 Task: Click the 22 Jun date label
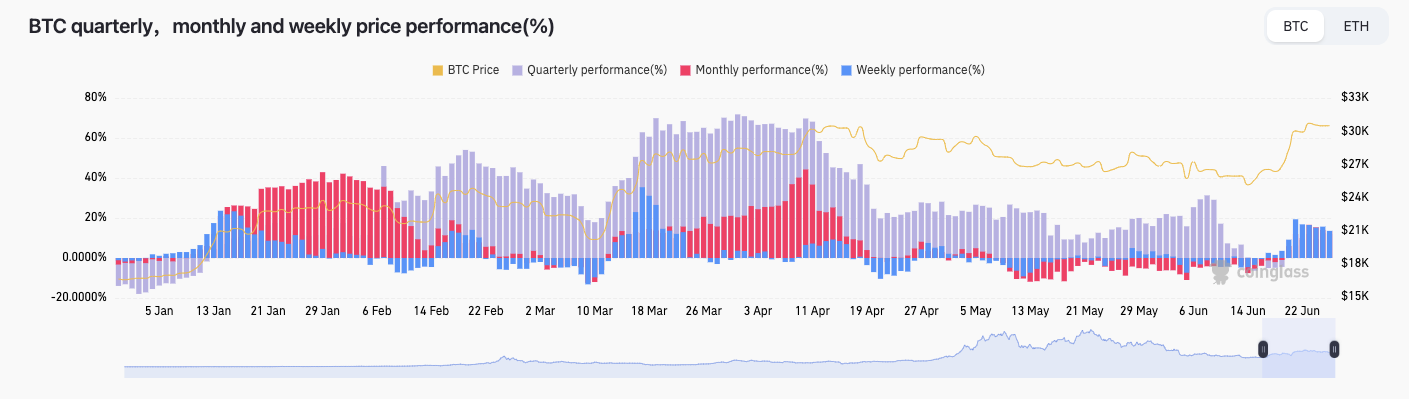pos(1302,311)
